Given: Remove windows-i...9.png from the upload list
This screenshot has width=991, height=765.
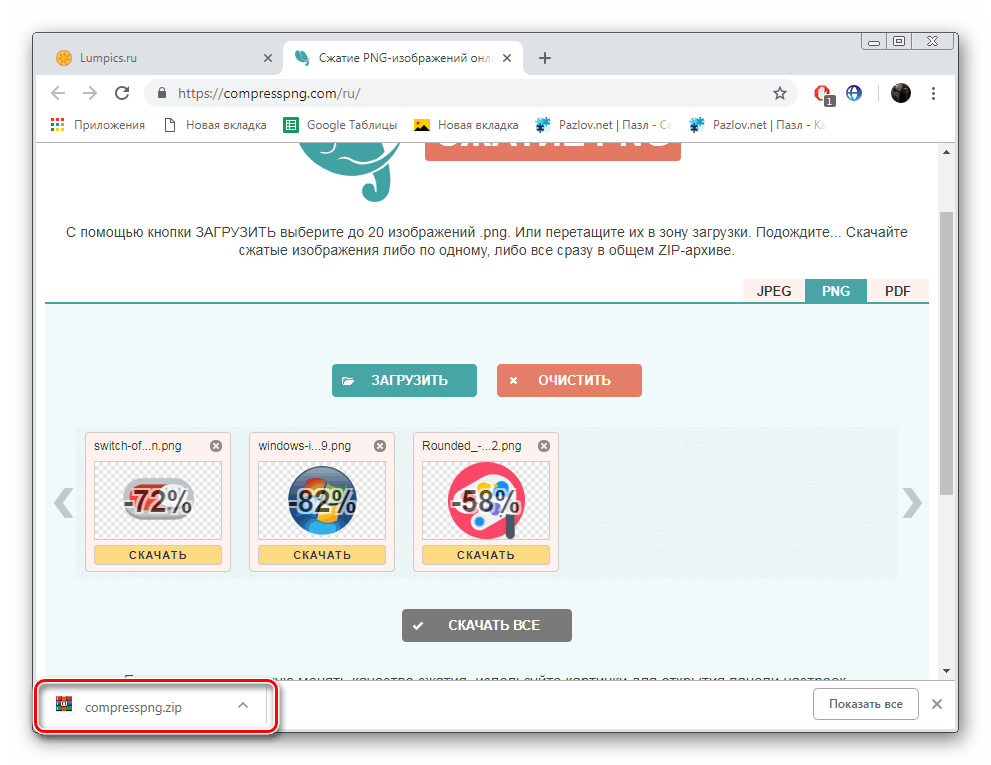Looking at the screenshot, I should (379, 446).
